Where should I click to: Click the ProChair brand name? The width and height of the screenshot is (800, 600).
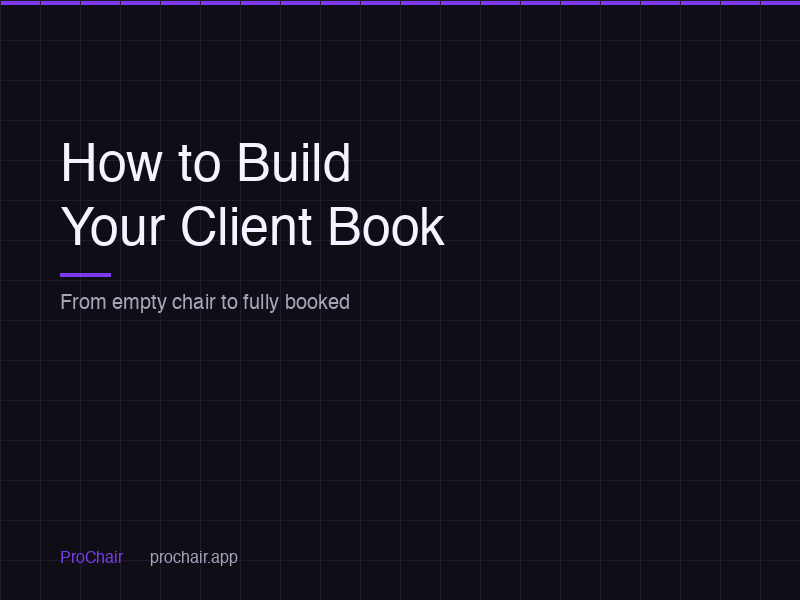point(91,557)
